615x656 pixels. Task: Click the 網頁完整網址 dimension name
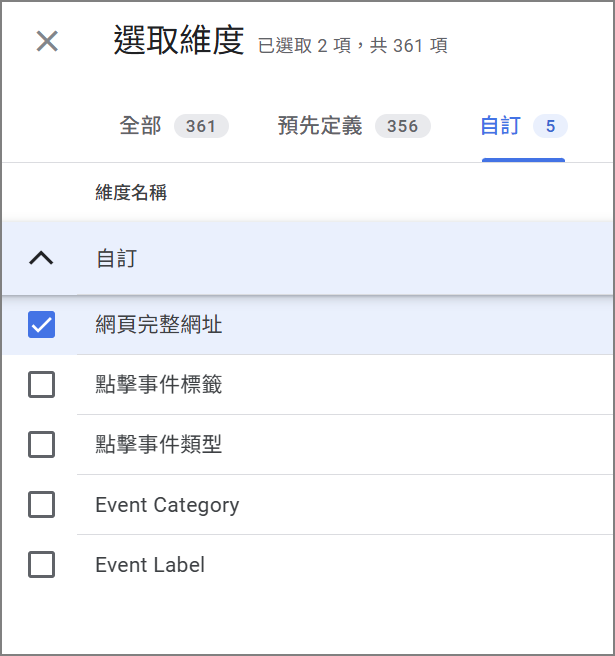tap(158, 325)
